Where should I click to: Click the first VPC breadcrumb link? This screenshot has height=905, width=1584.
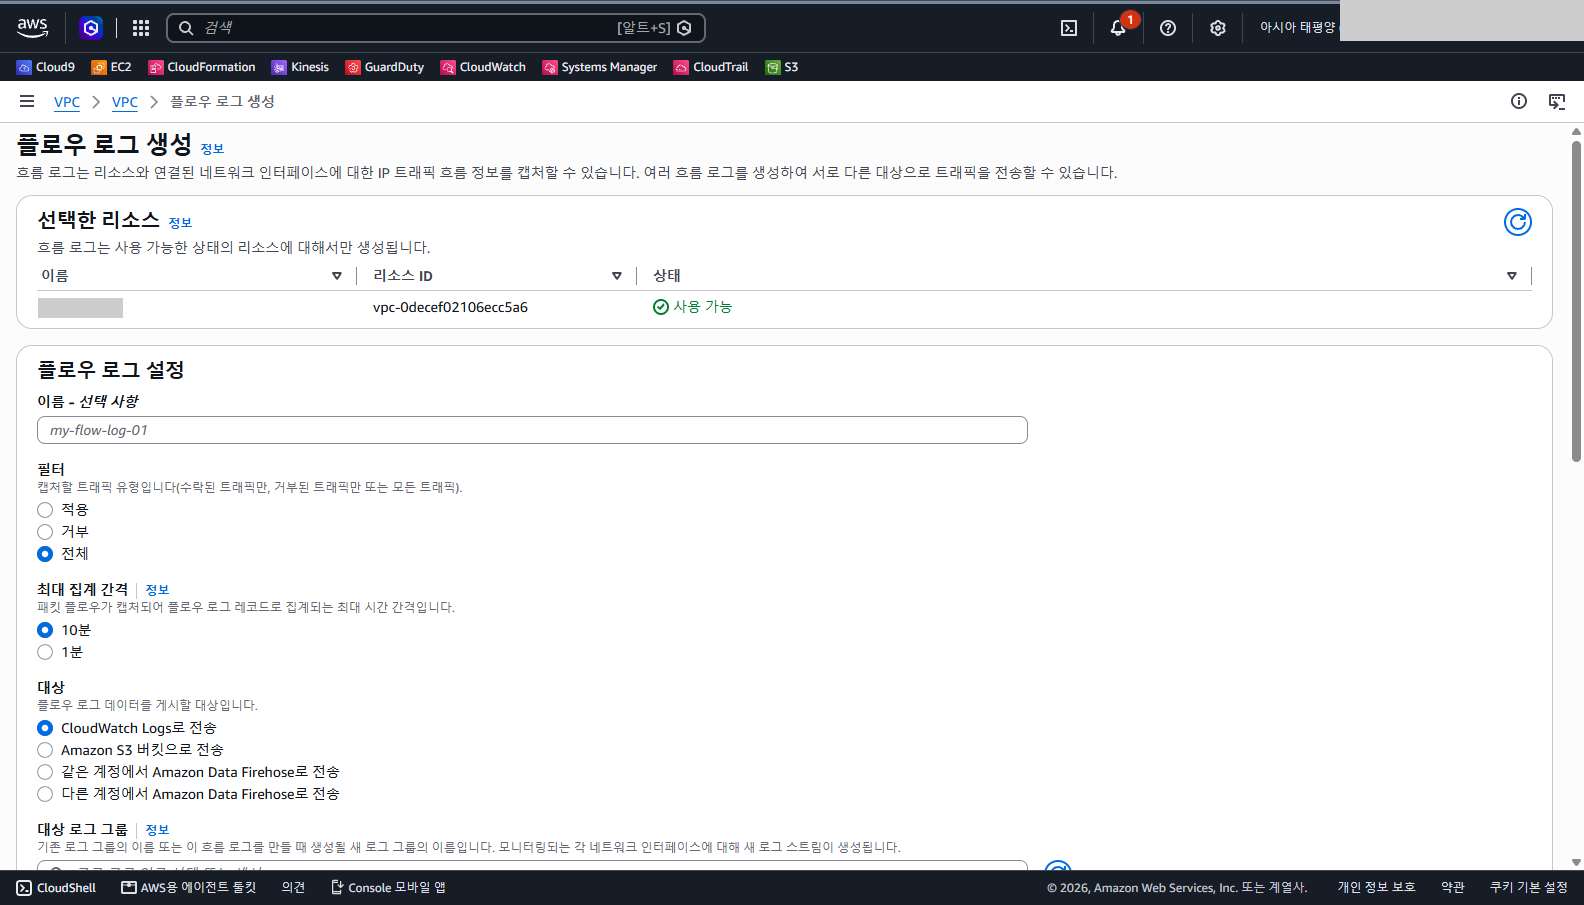click(x=67, y=102)
